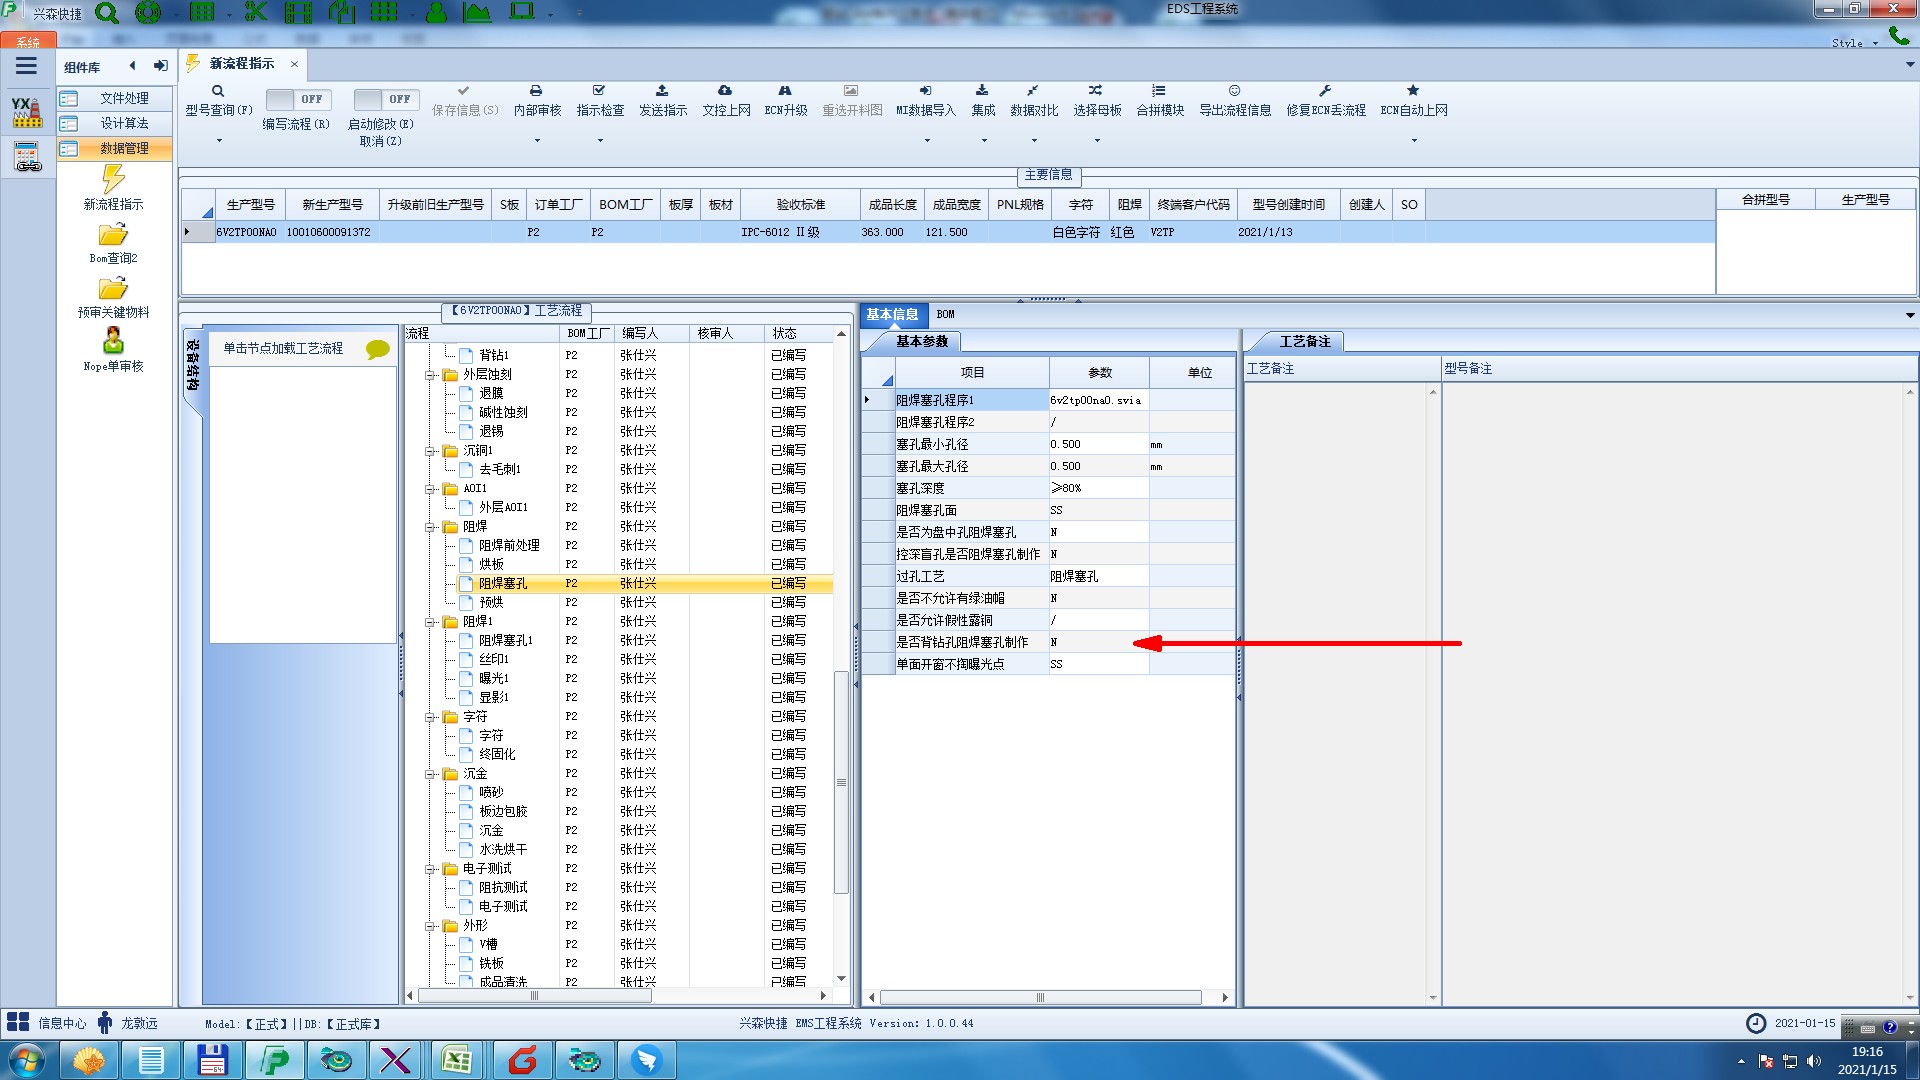Click the ECN自动上网 star icon
Image resolution: width=1920 pixels, height=1080 pixels.
pyautogui.click(x=1413, y=91)
